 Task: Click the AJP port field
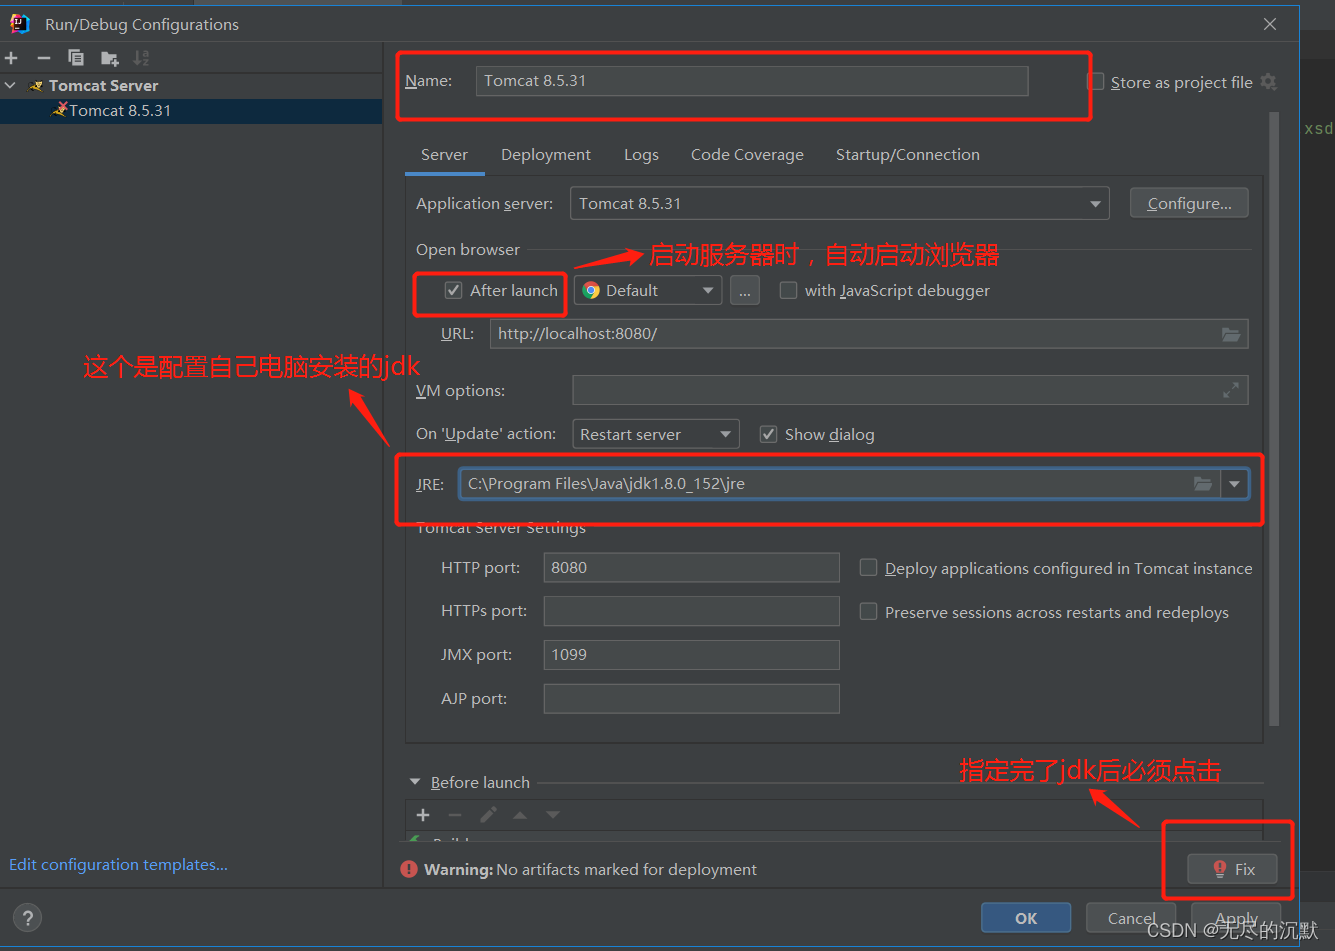pyautogui.click(x=691, y=699)
